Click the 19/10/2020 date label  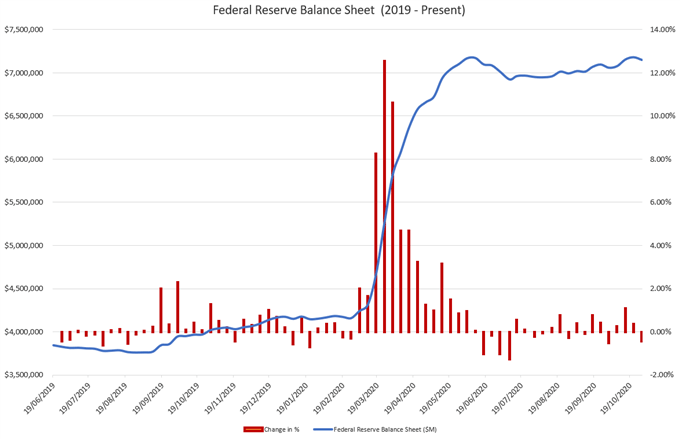point(615,398)
